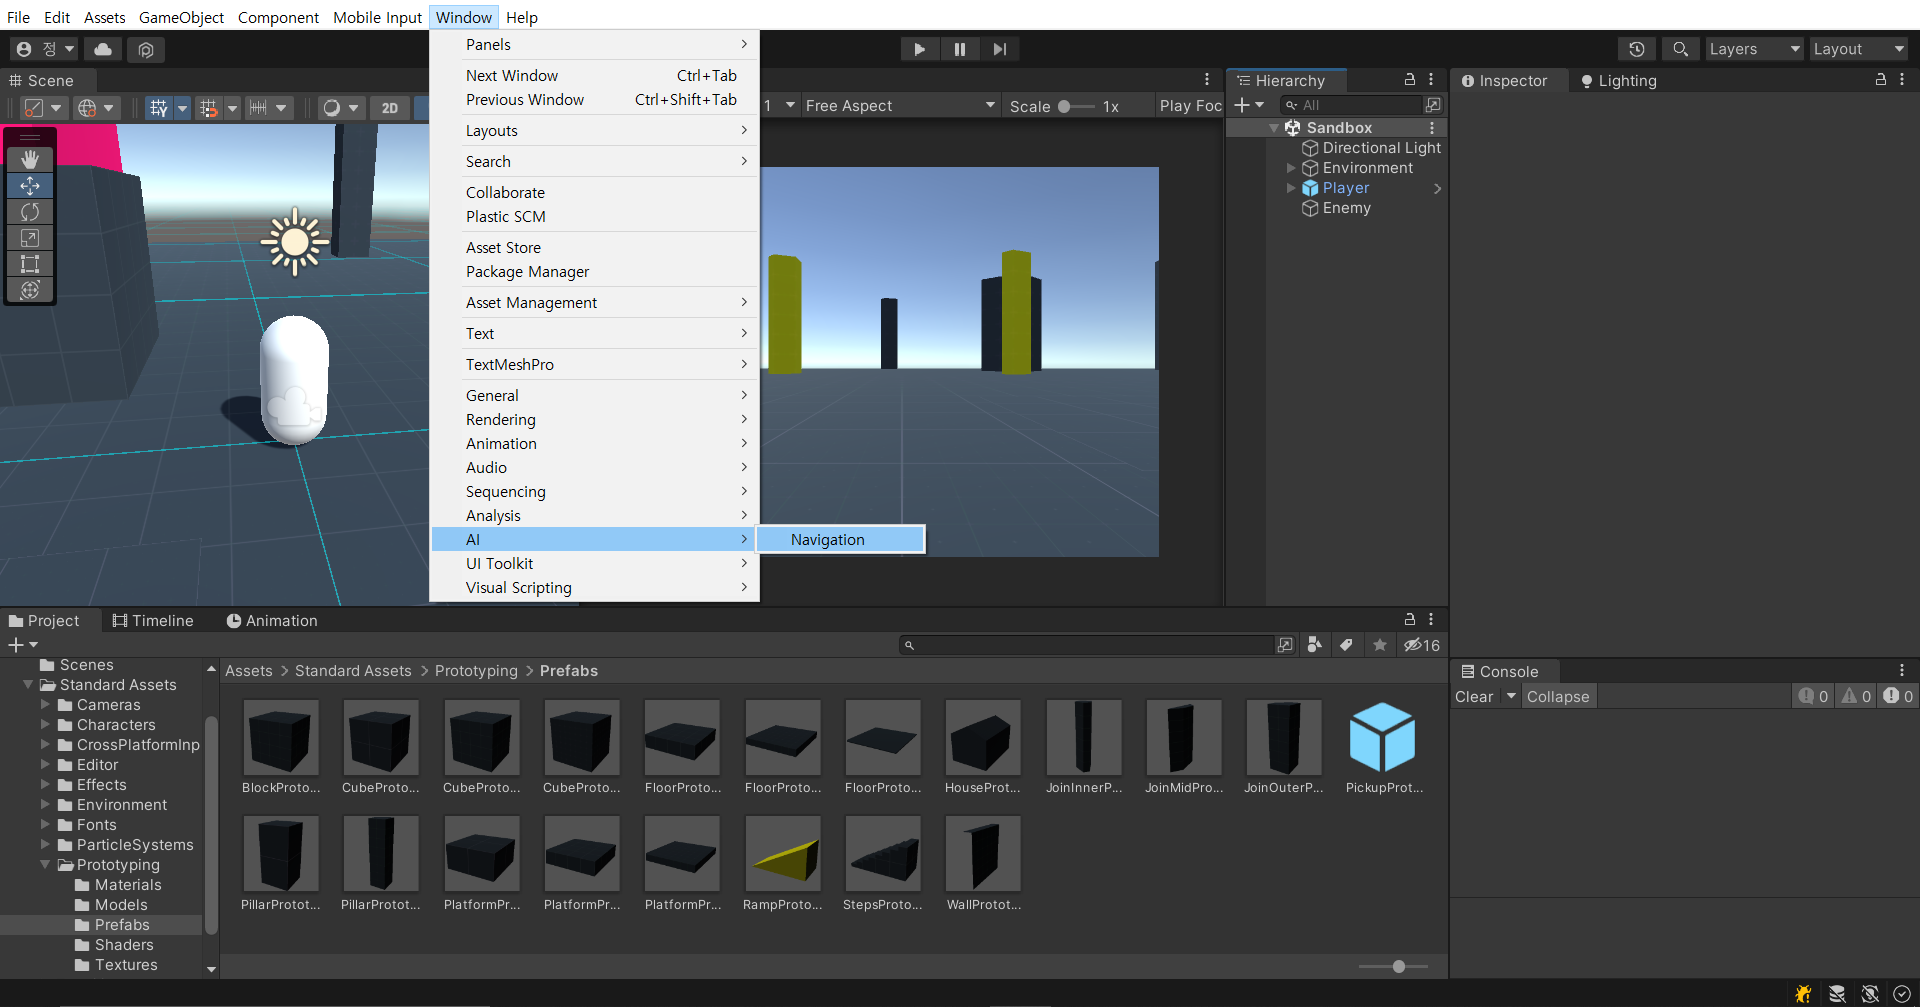Image resolution: width=1920 pixels, height=1007 pixels.
Task: Open the account dropdown
Action: click(45, 49)
